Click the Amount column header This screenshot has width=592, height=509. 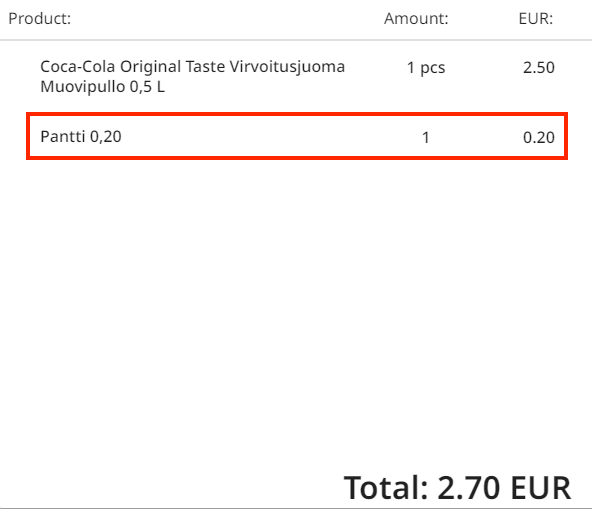(x=416, y=19)
